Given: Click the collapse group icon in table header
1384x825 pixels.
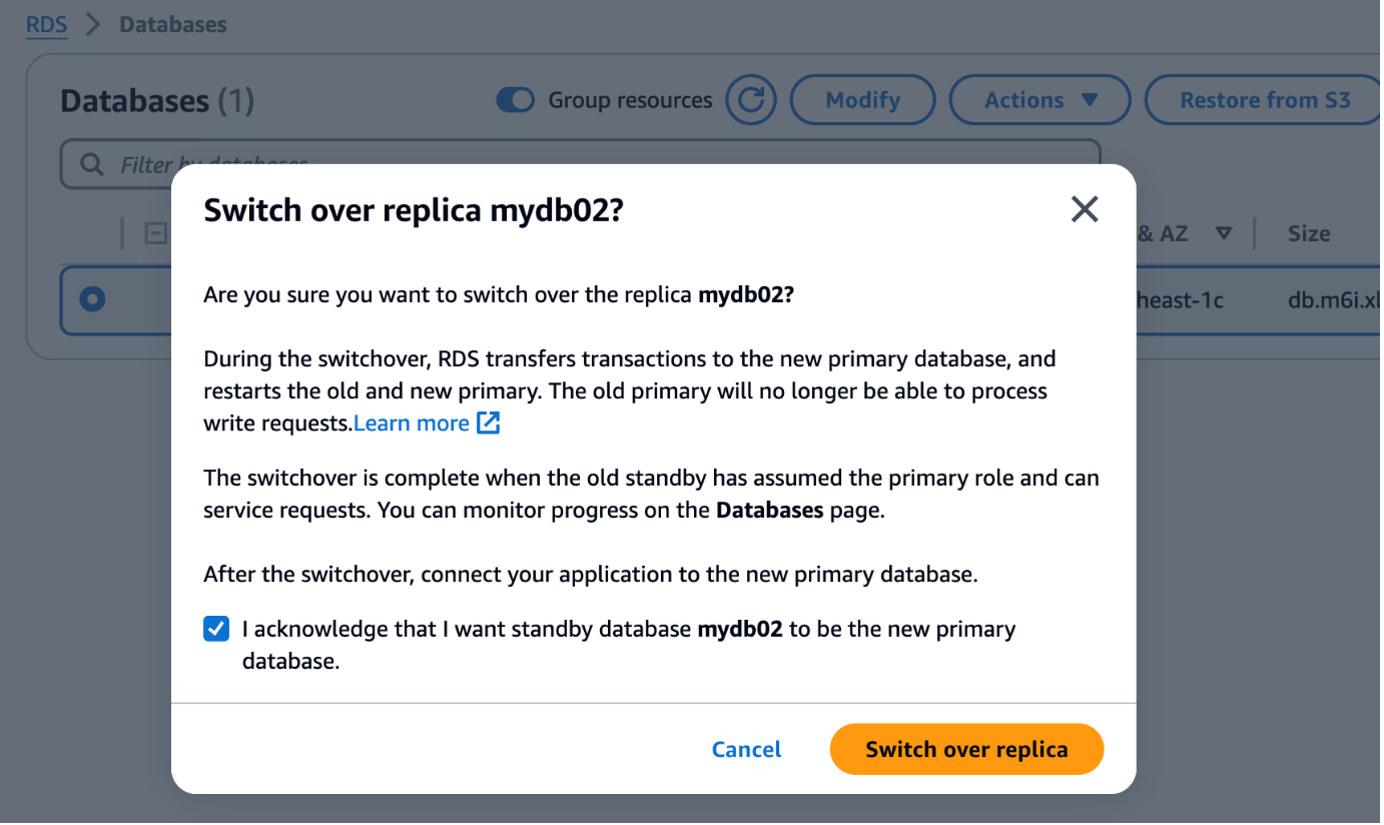Looking at the screenshot, I should [155, 234].
